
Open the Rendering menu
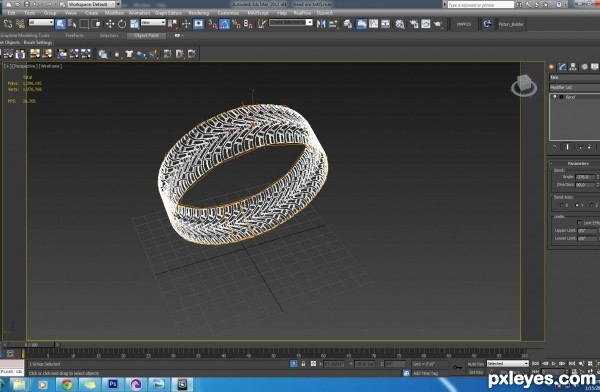[199, 13]
